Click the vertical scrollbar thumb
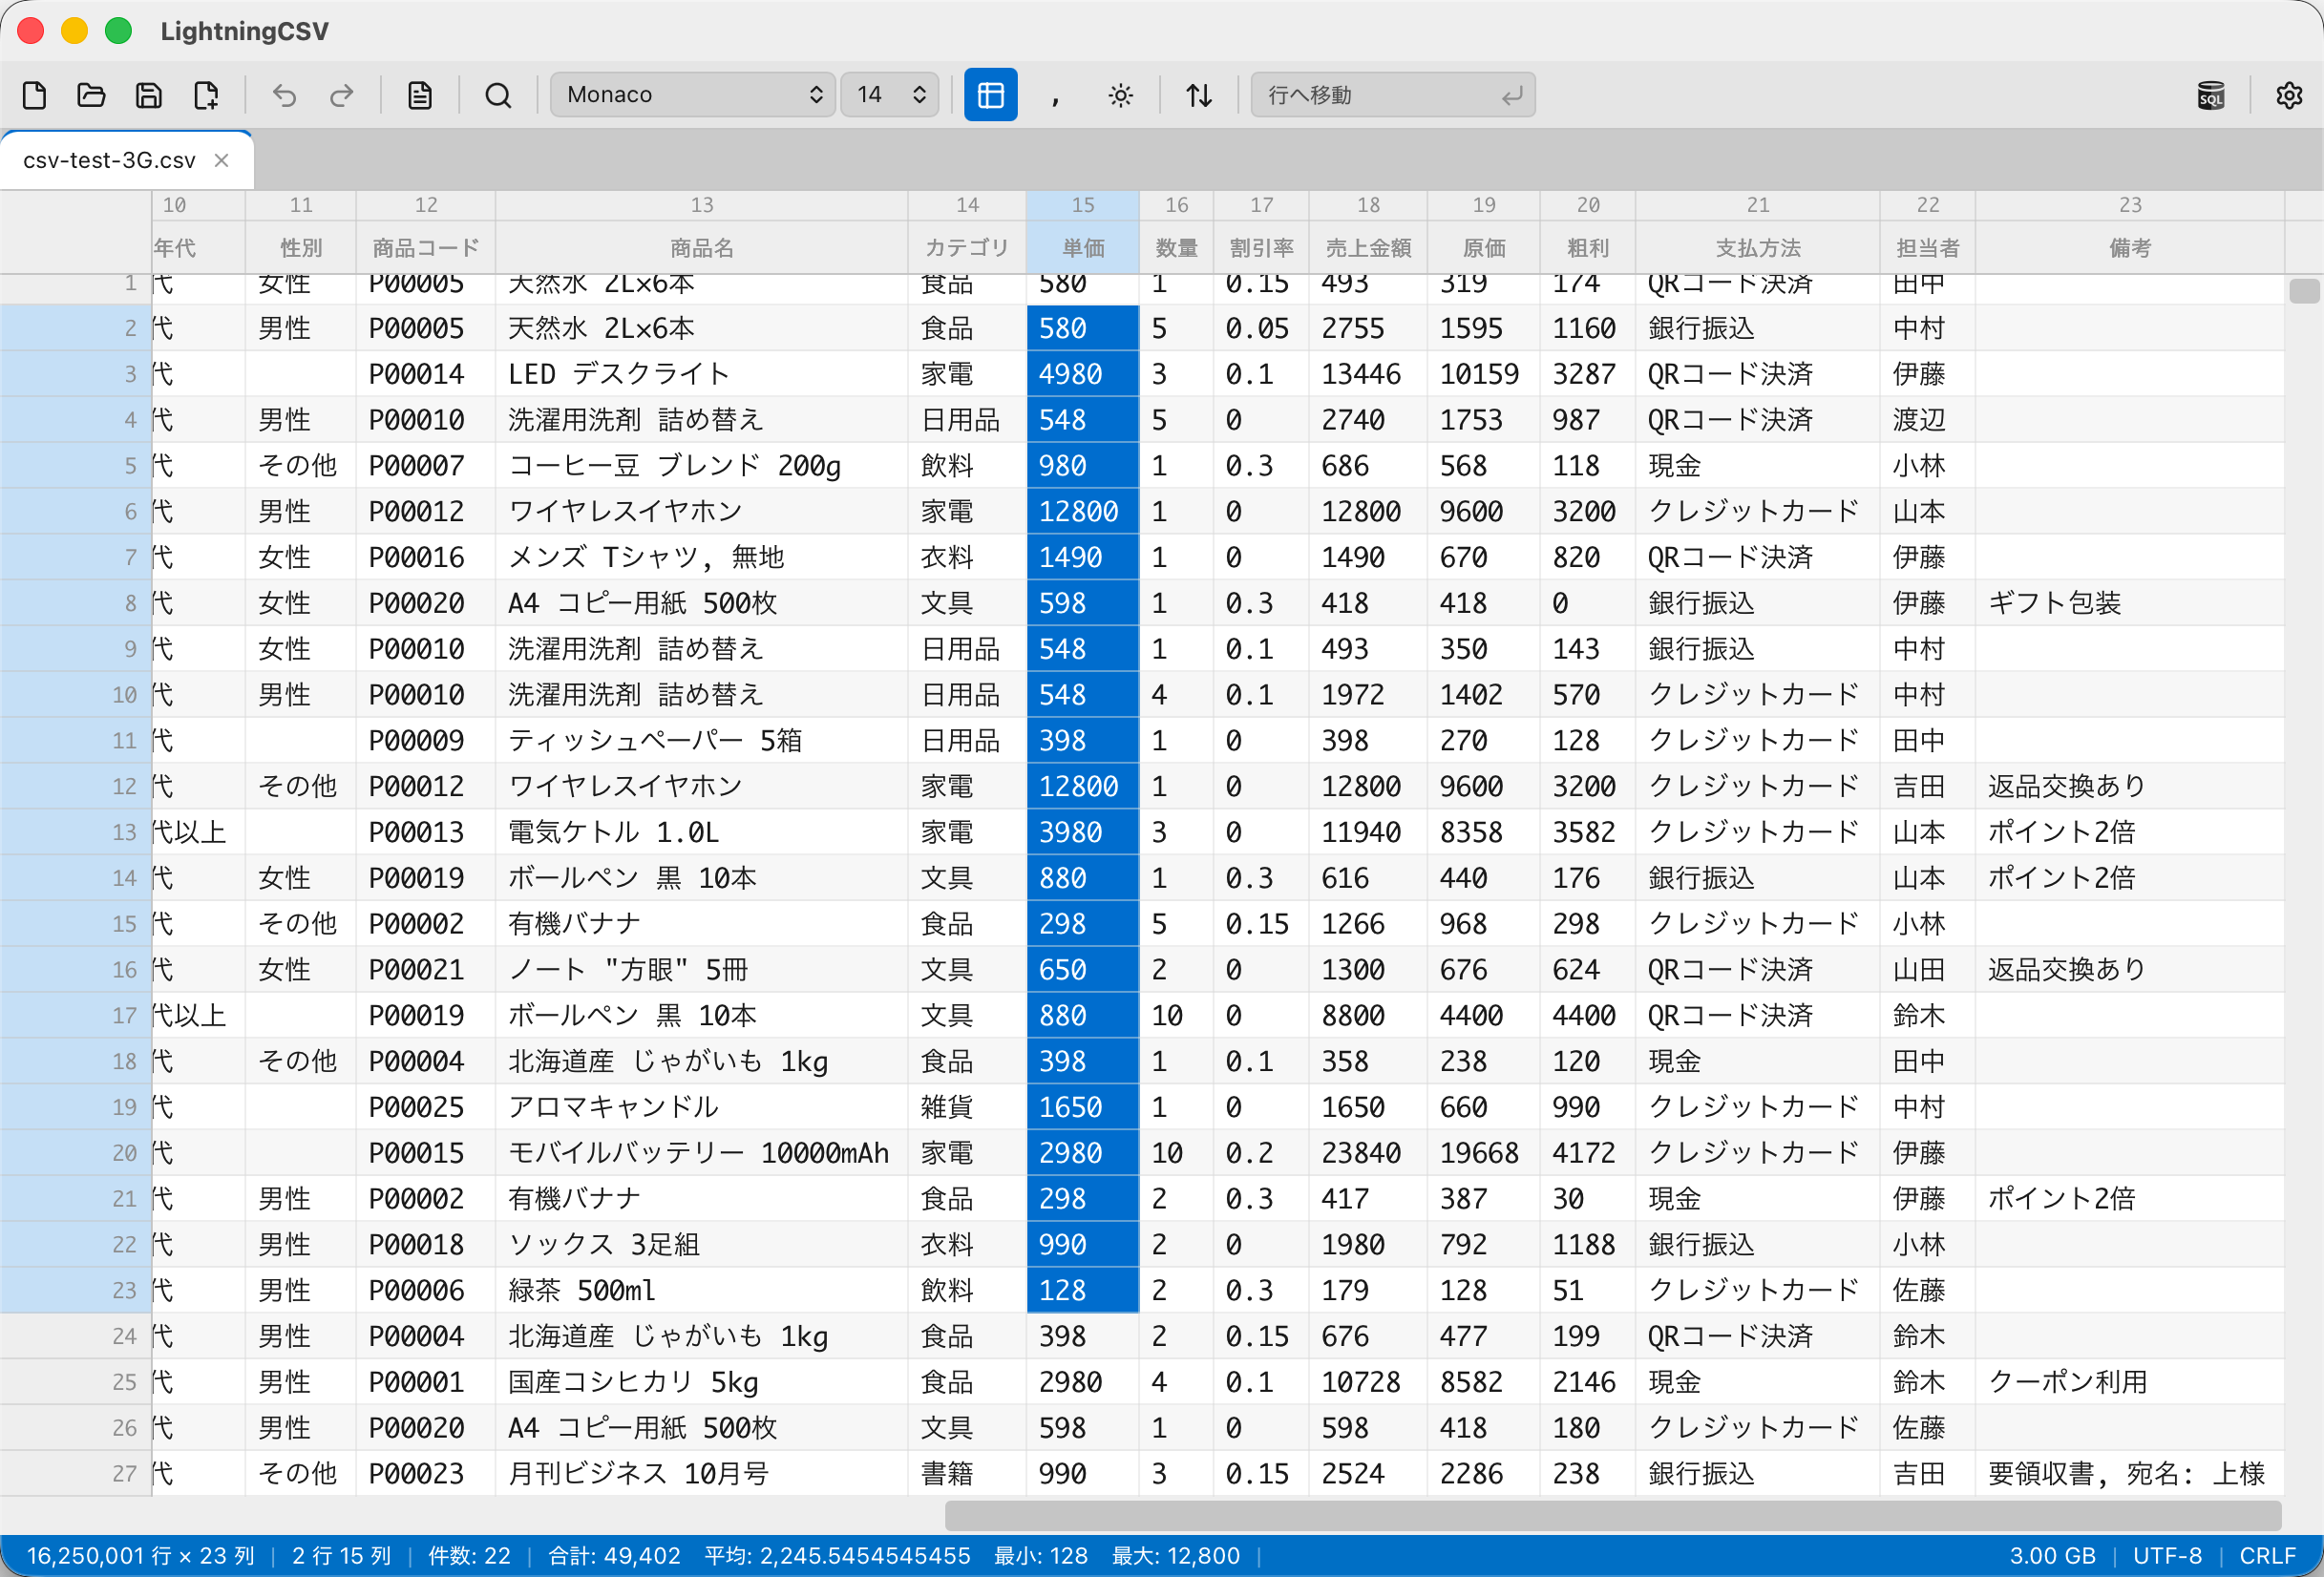This screenshot has height=1577, width=2324. (2304, 291)
